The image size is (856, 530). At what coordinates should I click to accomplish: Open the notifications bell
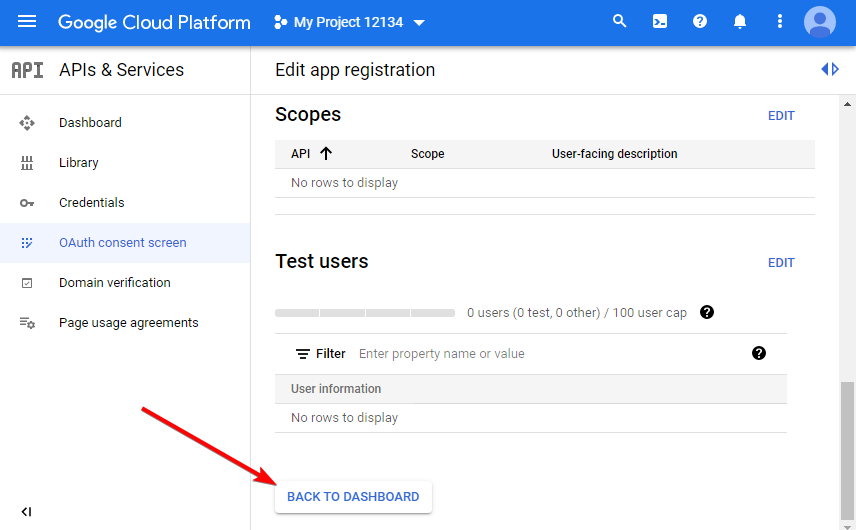740,22
